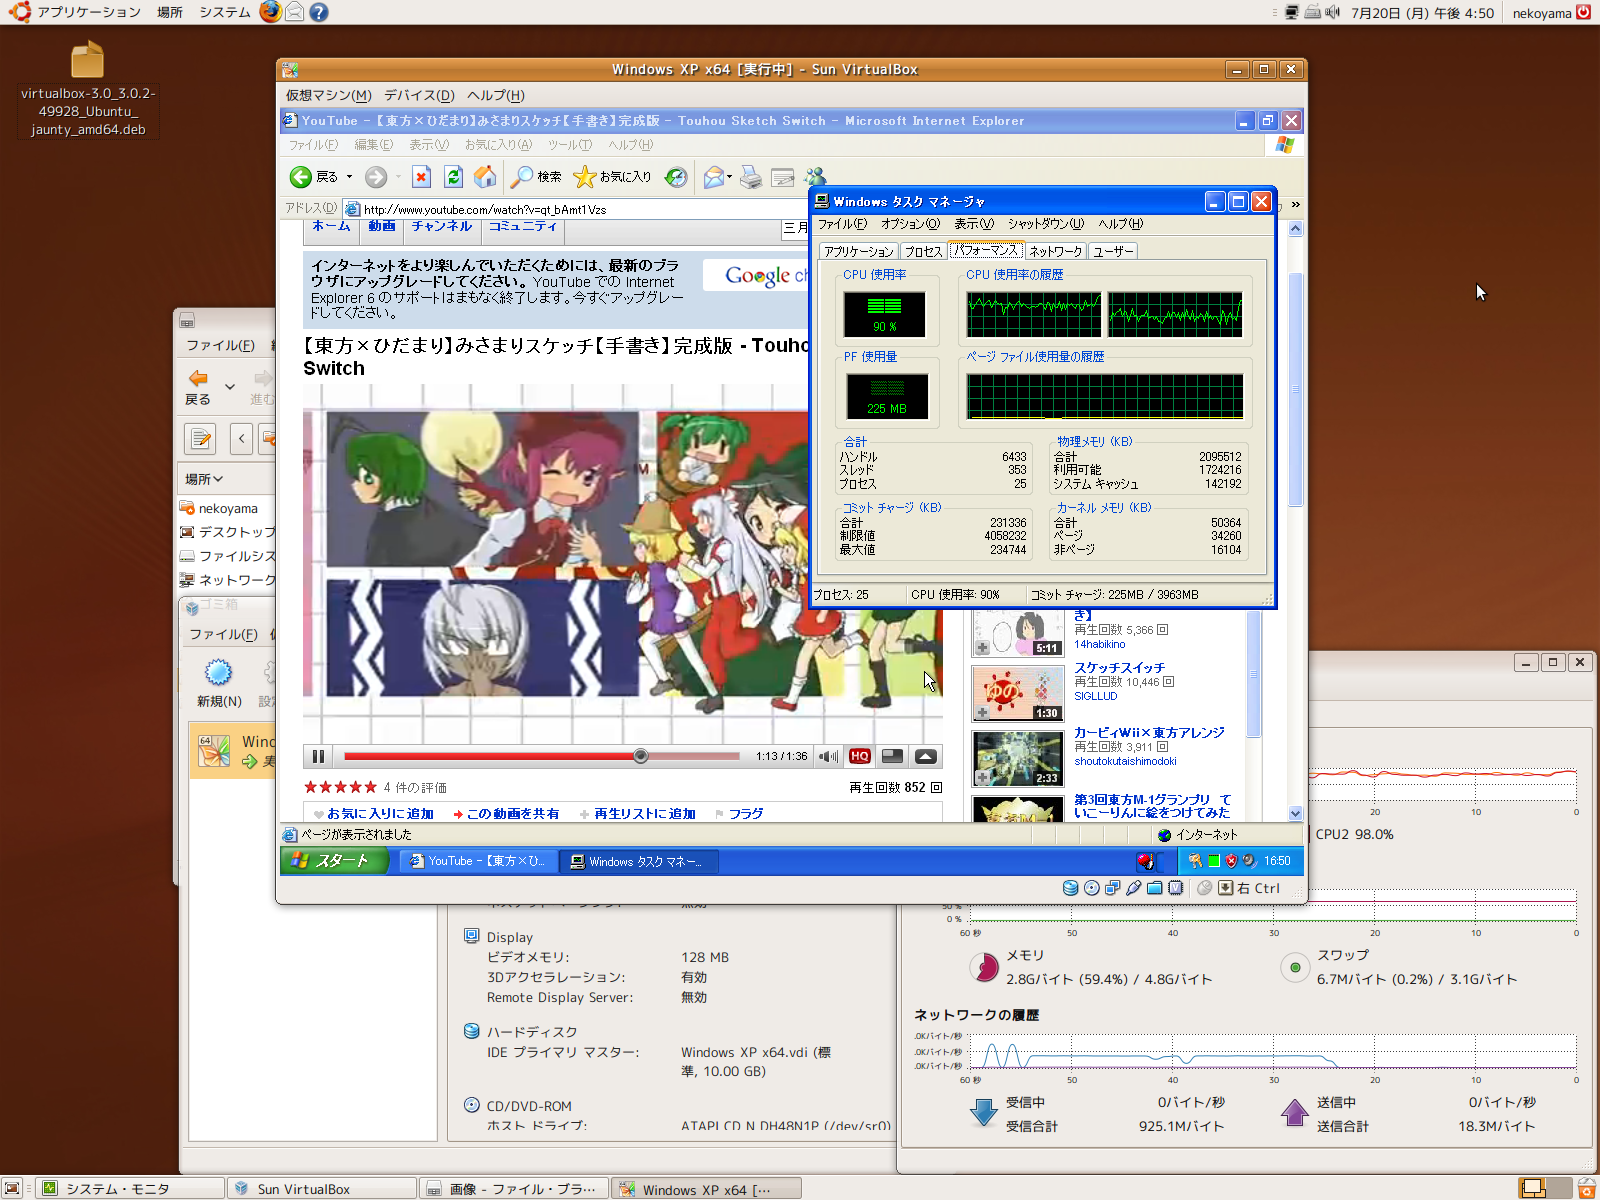Screen dimensions: 1600x1200
Task: Click the IE Print icon
Action: point(751,177)
